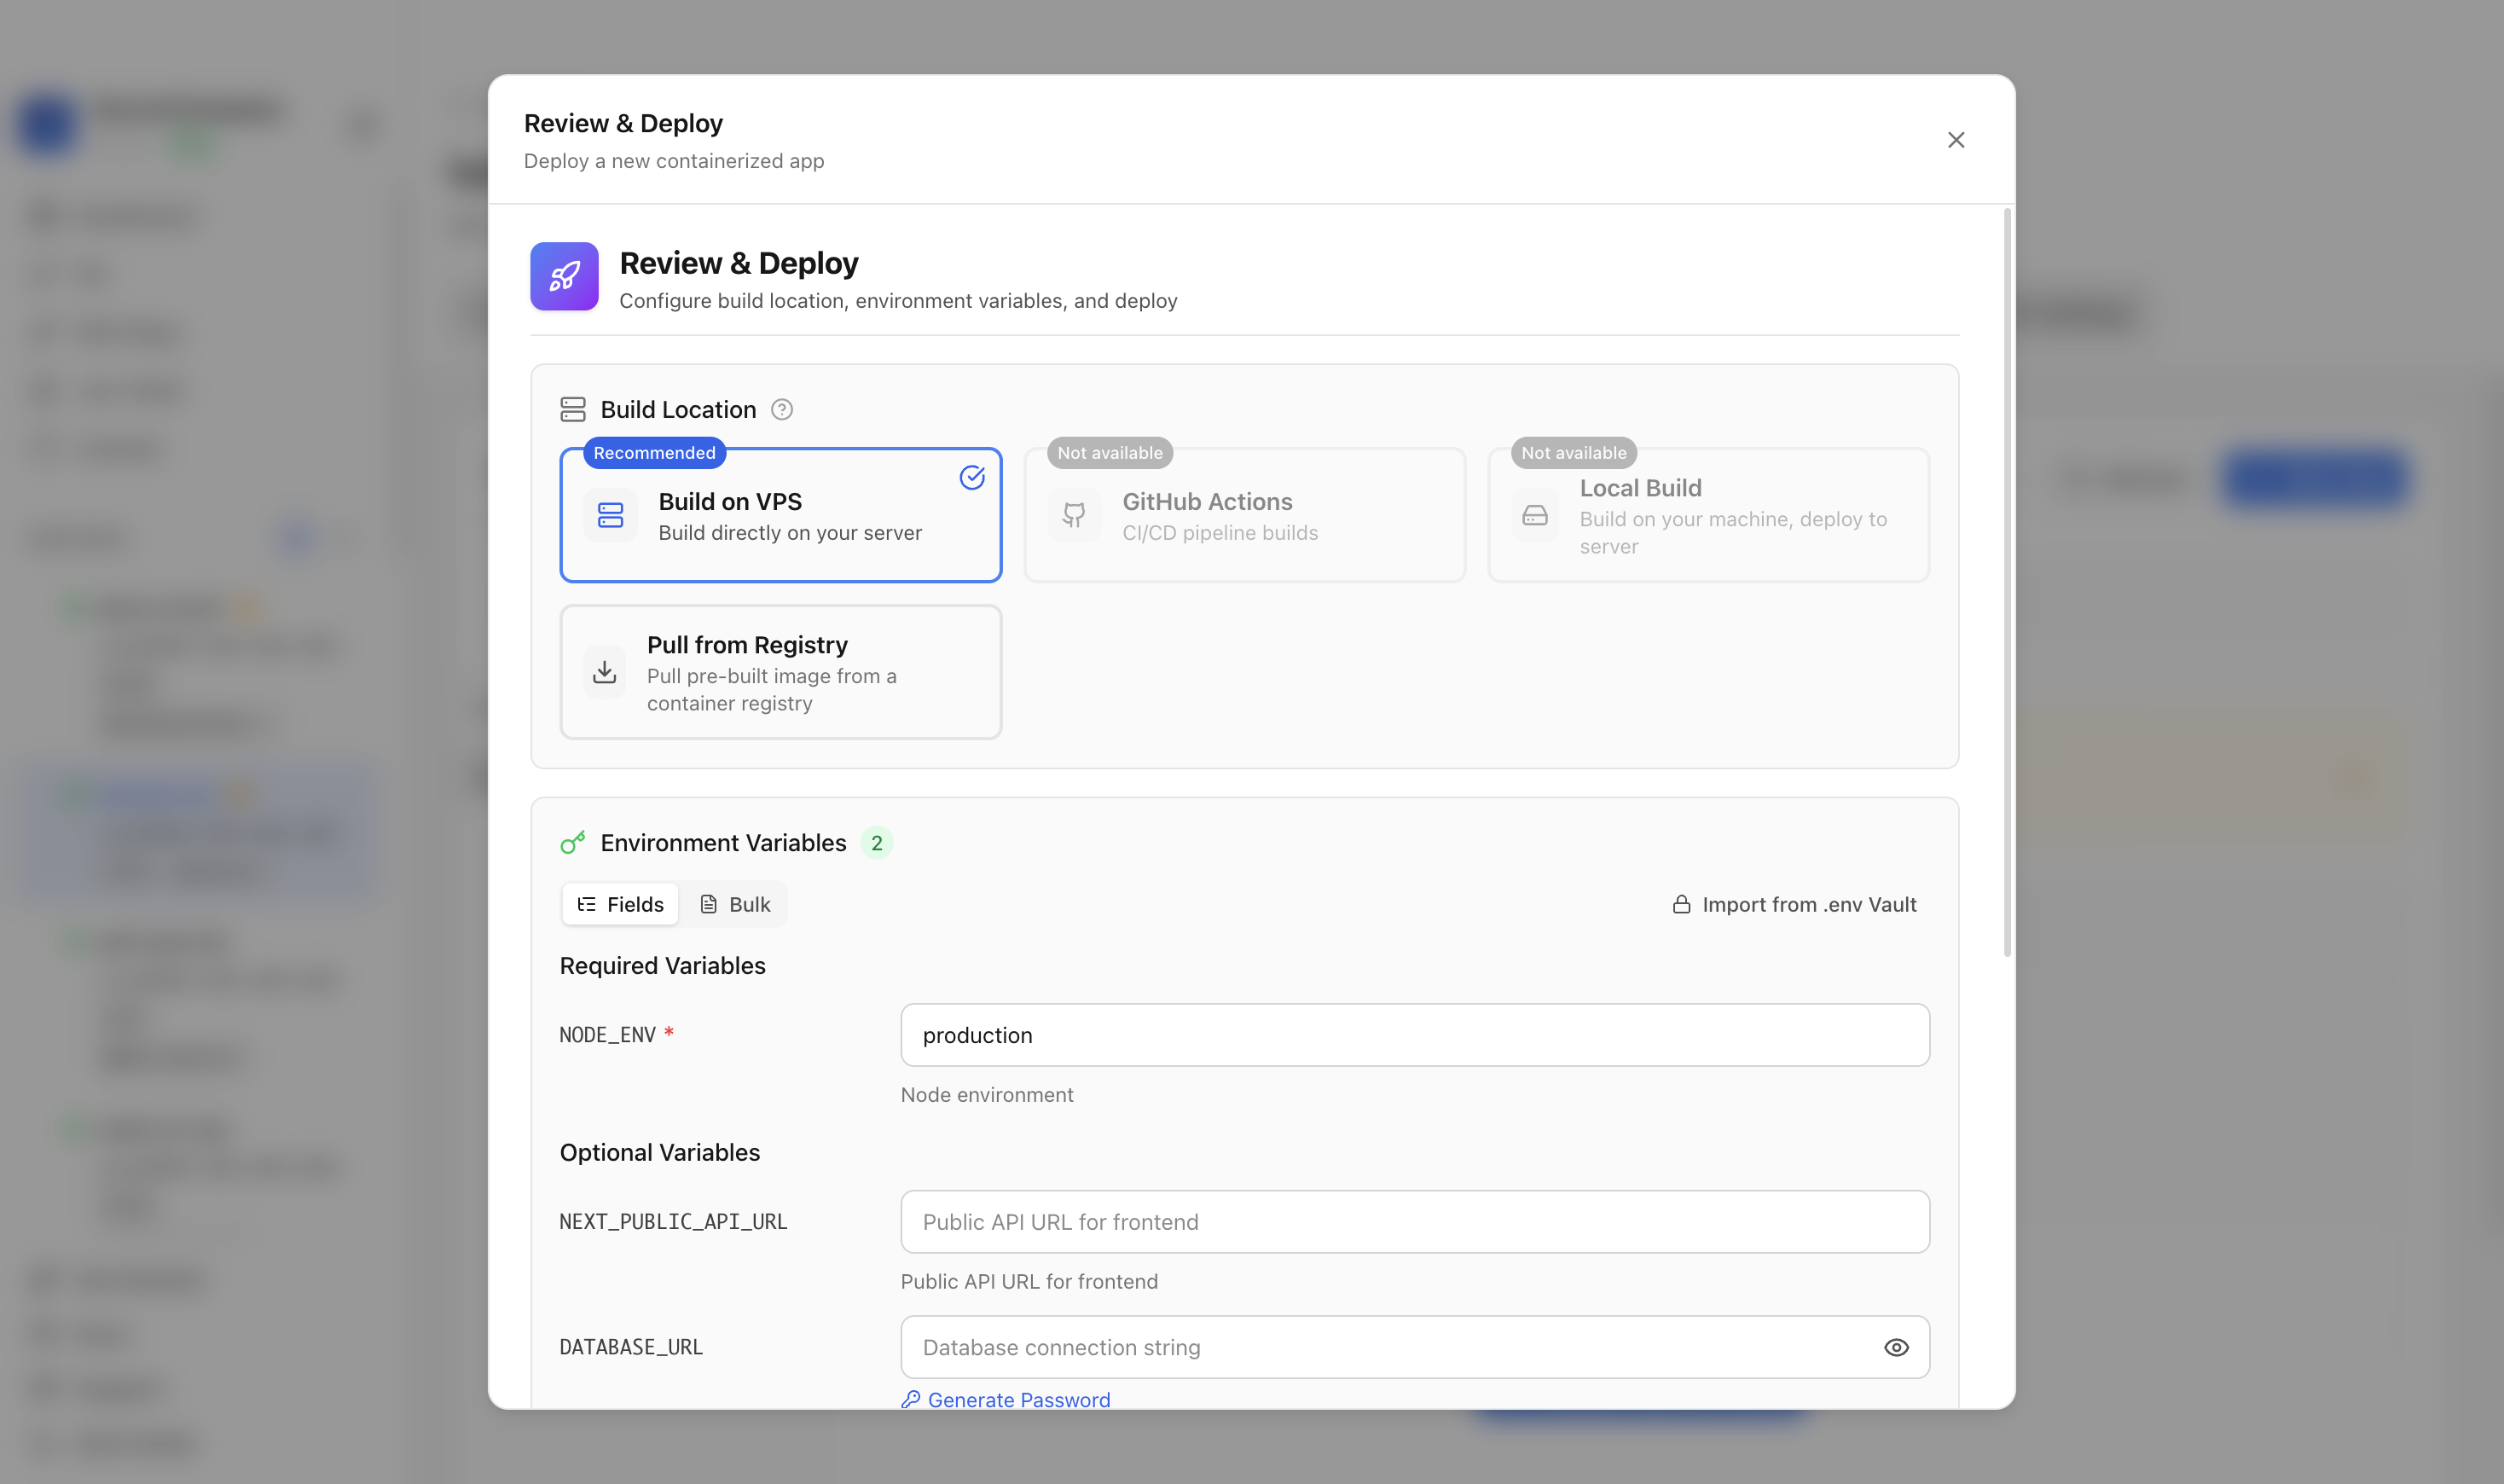Click the Optional Variables heading
The width and height of the screenshot is (2504, 1484).
coord(660,1152)
